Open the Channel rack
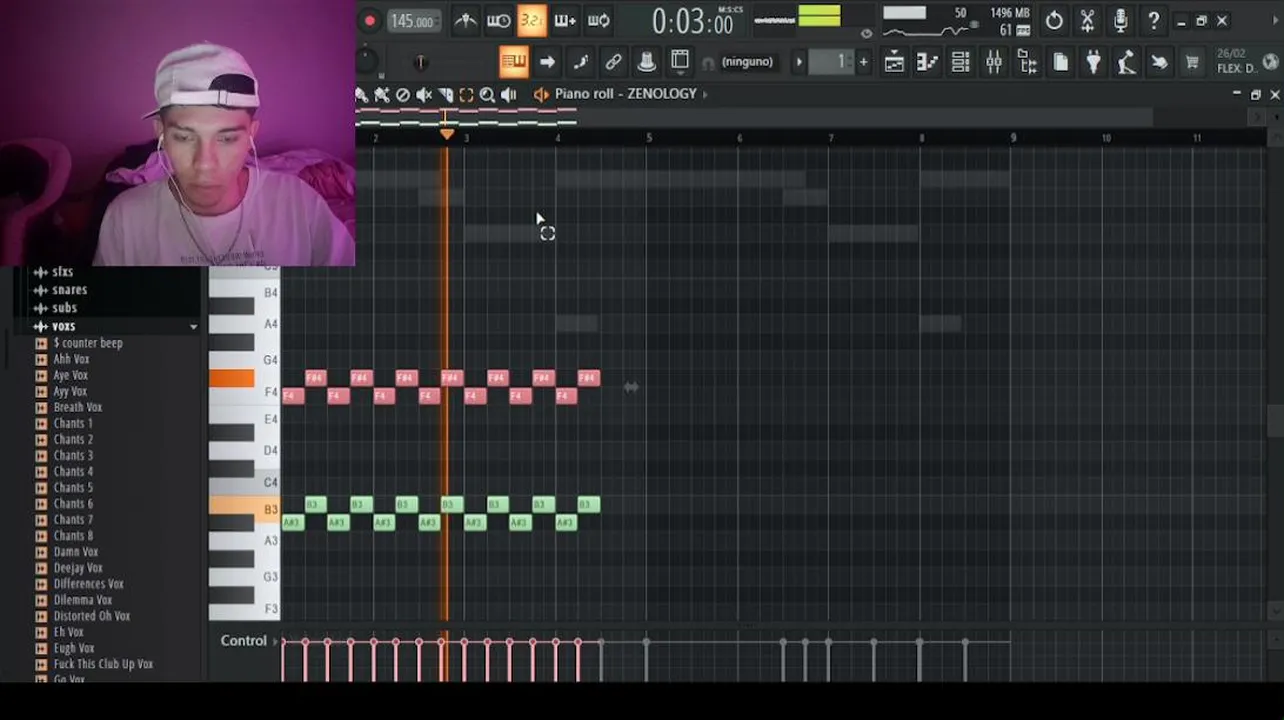1284x720 pixels. 960,62
